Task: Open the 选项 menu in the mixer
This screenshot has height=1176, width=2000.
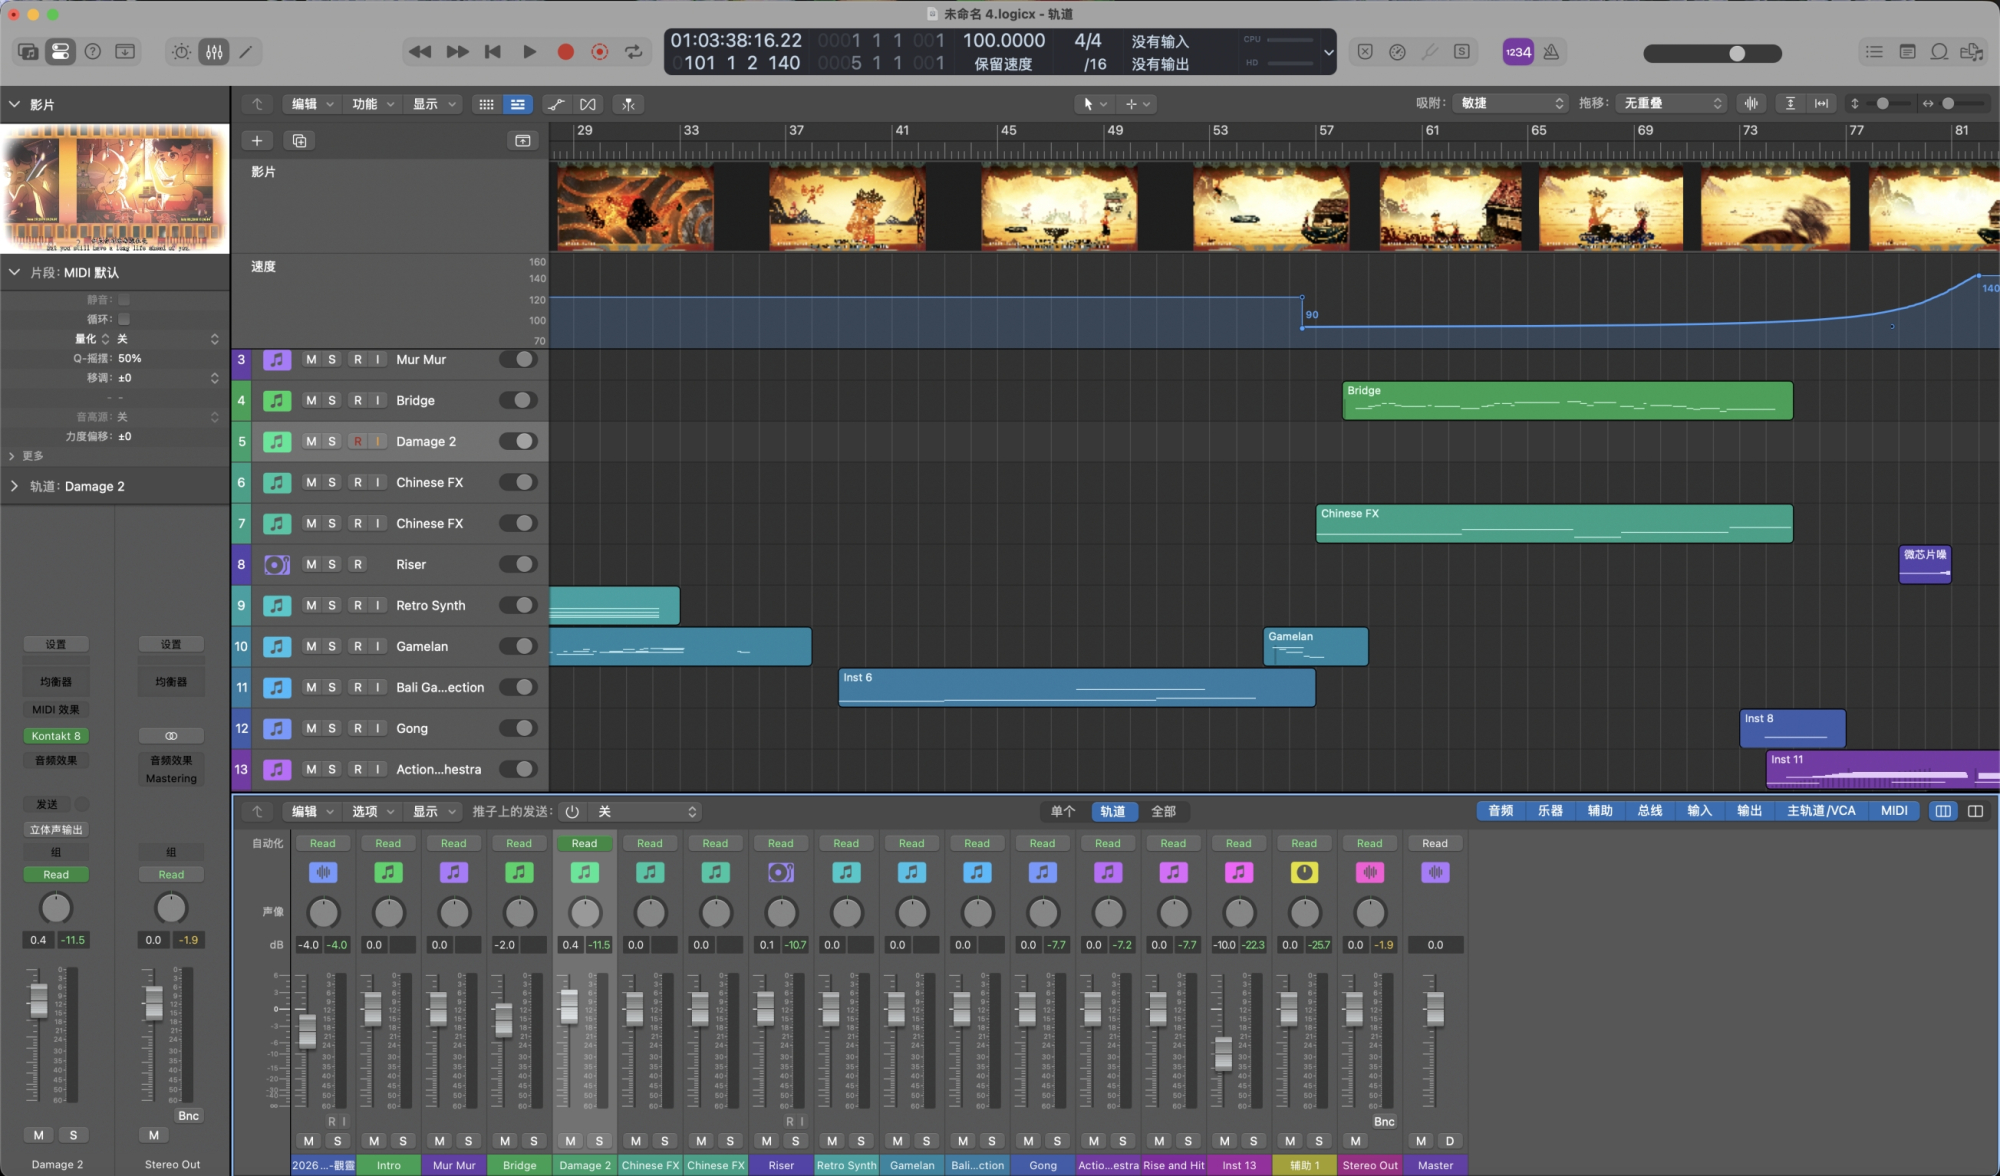Action: [x=373, y=812]
